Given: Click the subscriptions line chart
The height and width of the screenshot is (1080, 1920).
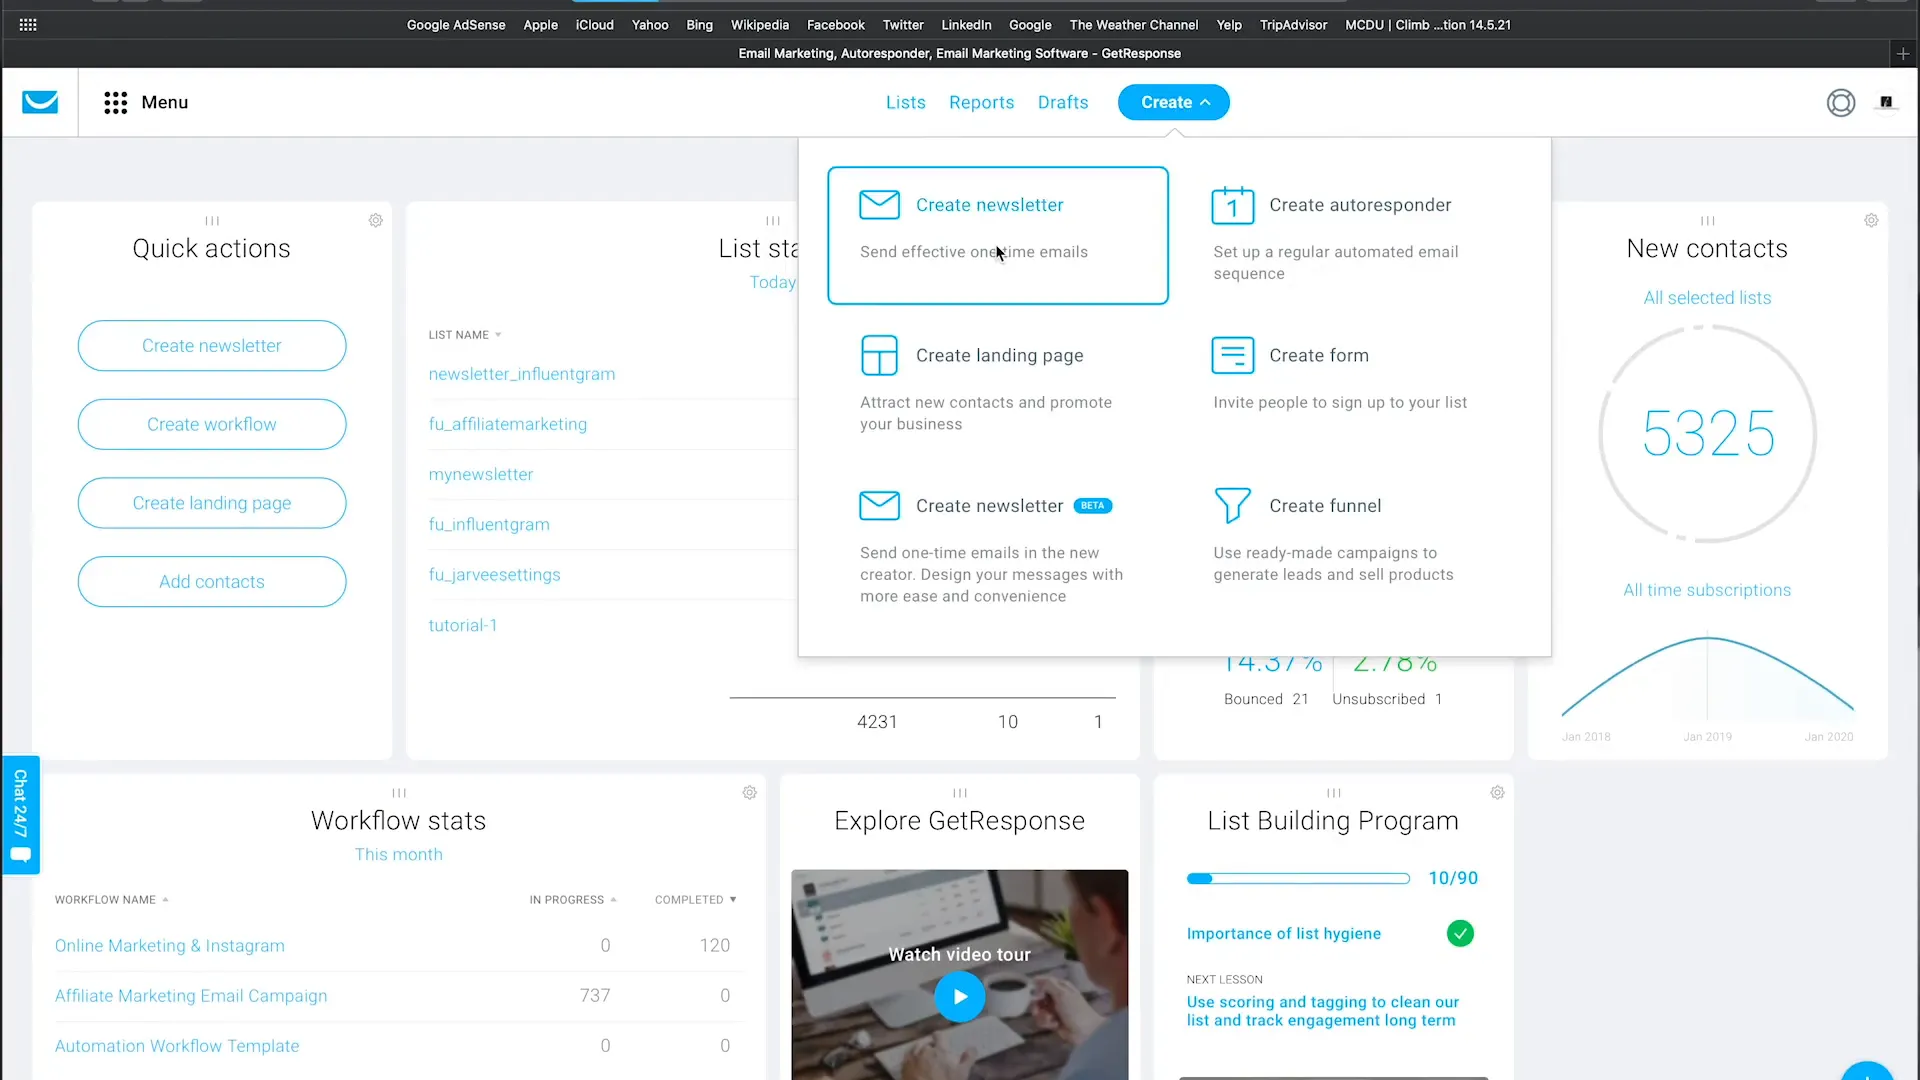Looking at the screenshot, I should click(x=1708, y=678).
